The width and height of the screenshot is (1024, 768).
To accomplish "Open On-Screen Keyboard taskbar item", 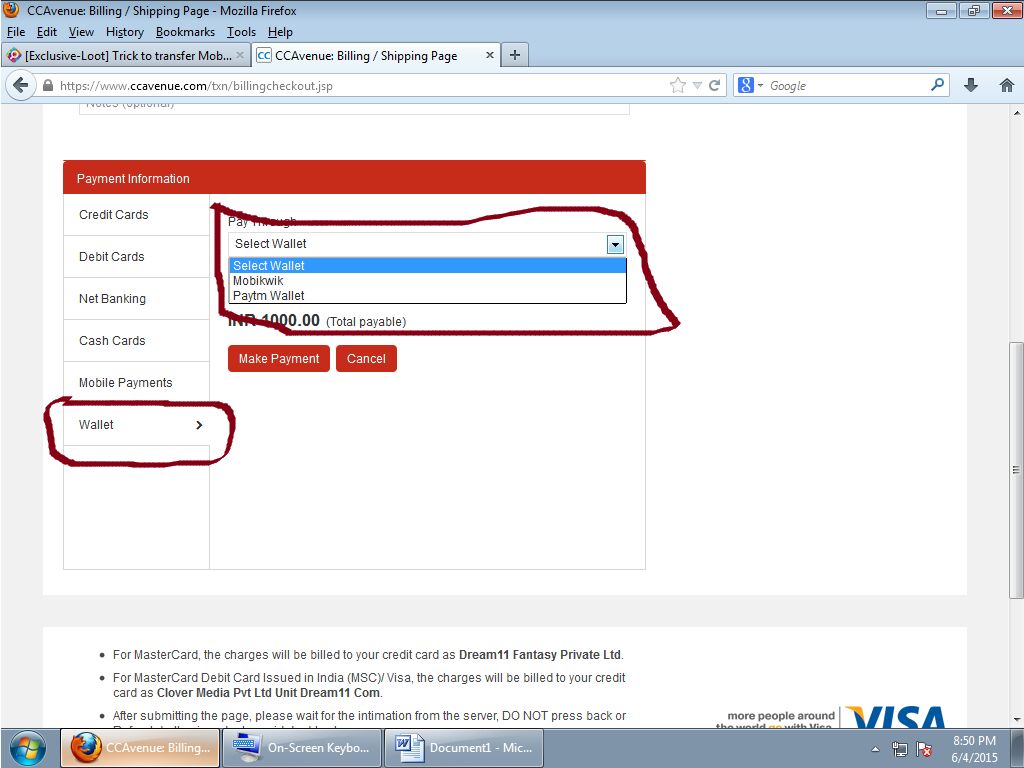I will tap(300, 748).
